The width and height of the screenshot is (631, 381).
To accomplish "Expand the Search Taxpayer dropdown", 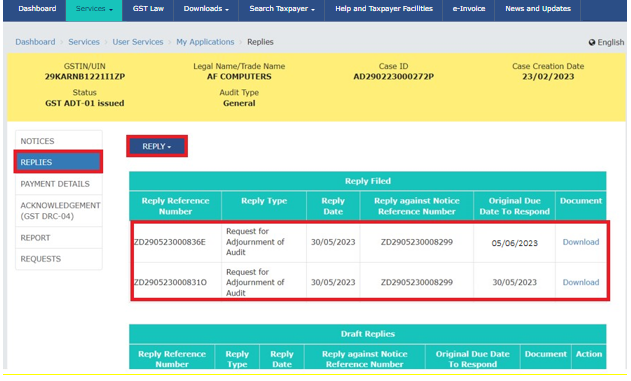I will (x=282, y=8).
